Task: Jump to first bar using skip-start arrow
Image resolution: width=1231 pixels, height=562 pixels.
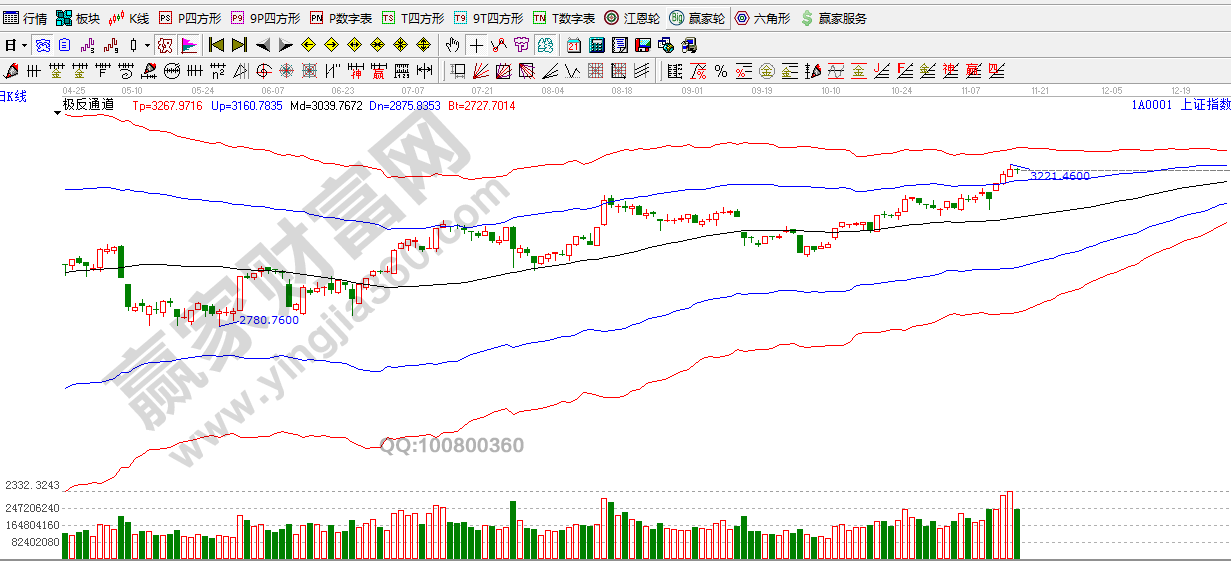Action: pyautogui.click(x=215, y=45)
